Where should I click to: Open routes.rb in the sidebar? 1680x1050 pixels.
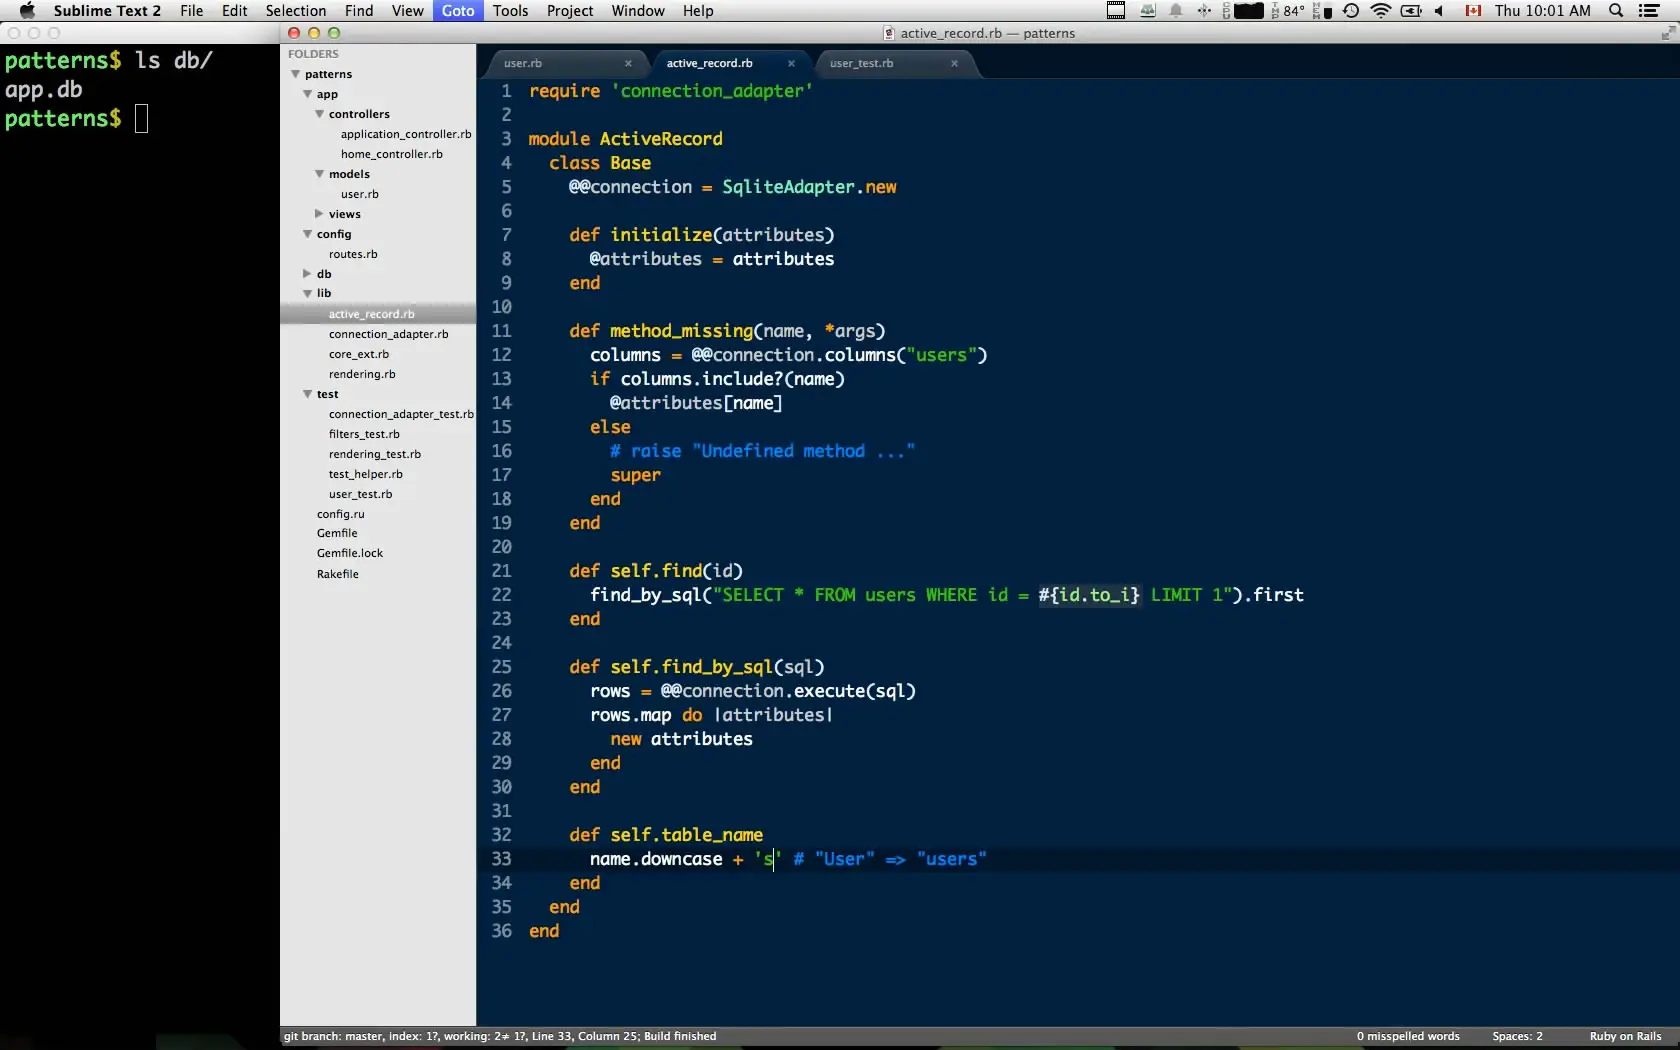point(353,254)
